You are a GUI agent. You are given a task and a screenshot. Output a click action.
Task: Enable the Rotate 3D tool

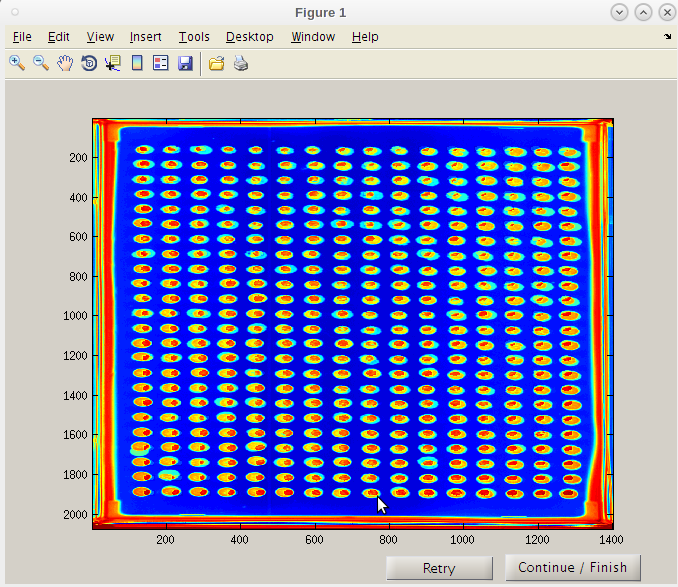coord(89,63)
